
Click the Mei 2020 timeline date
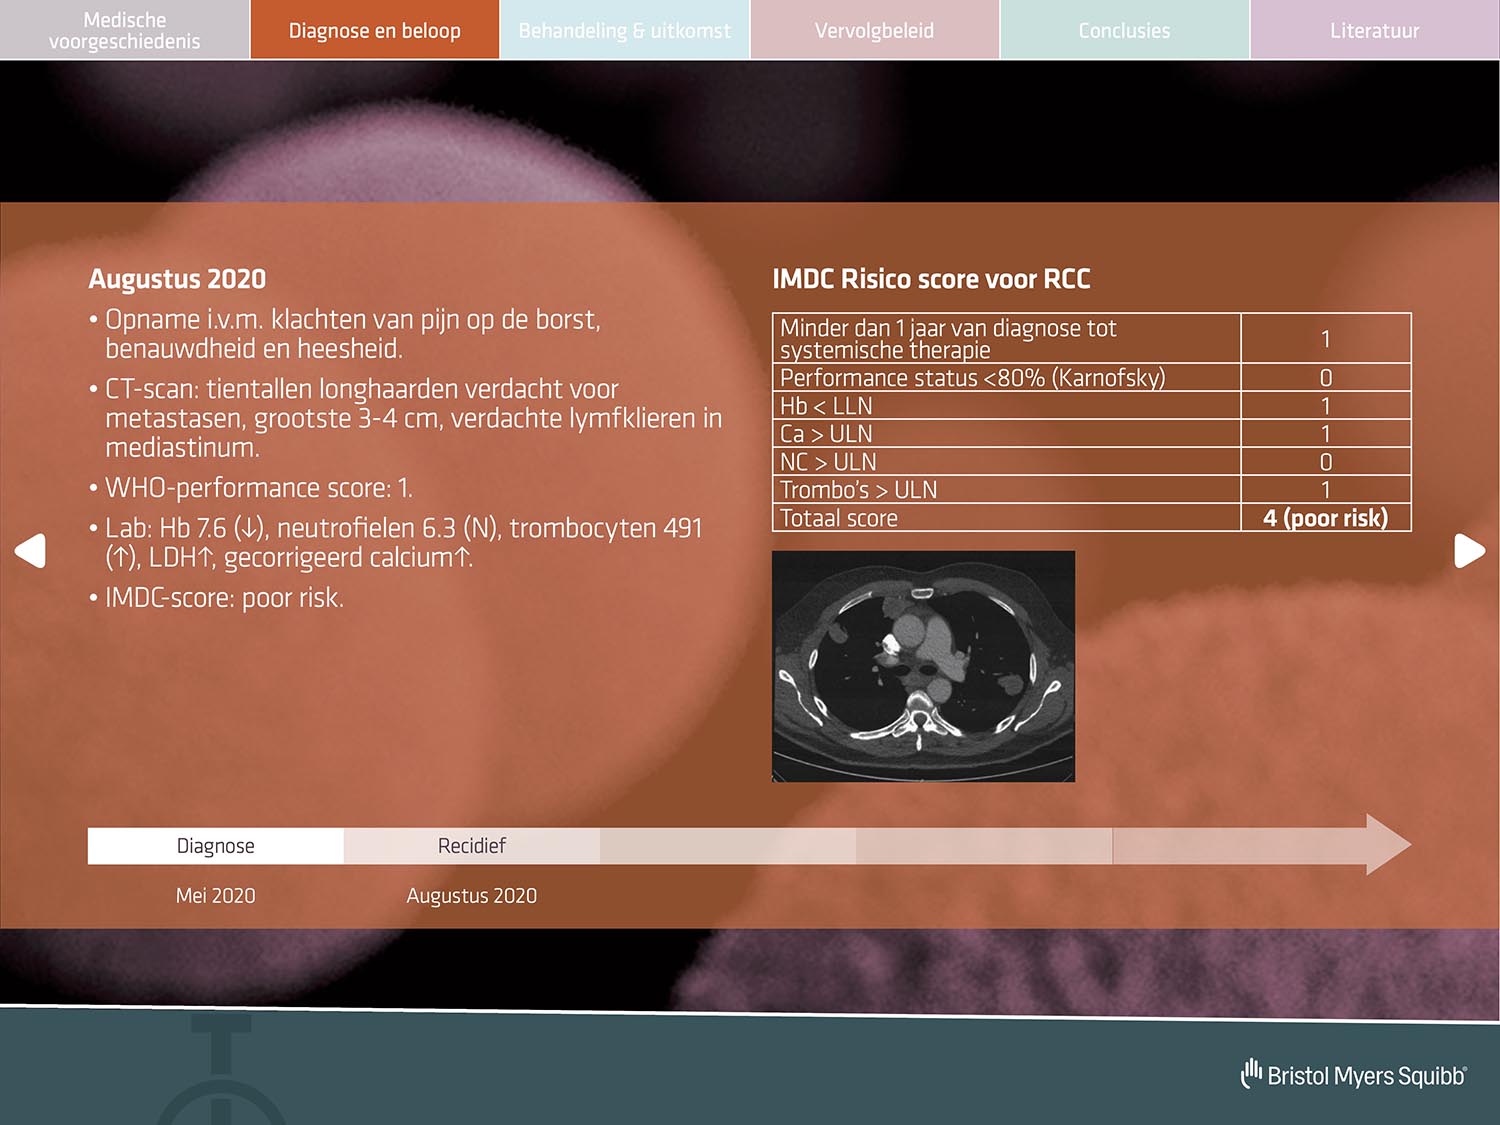point(216,896)
